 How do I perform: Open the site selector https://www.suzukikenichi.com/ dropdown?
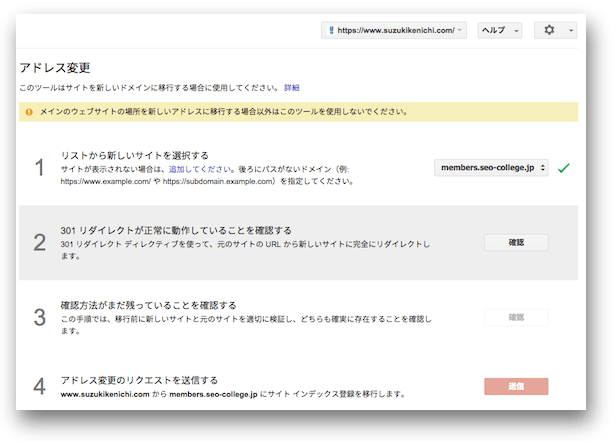pyautogui.click(x=394, y=30)
